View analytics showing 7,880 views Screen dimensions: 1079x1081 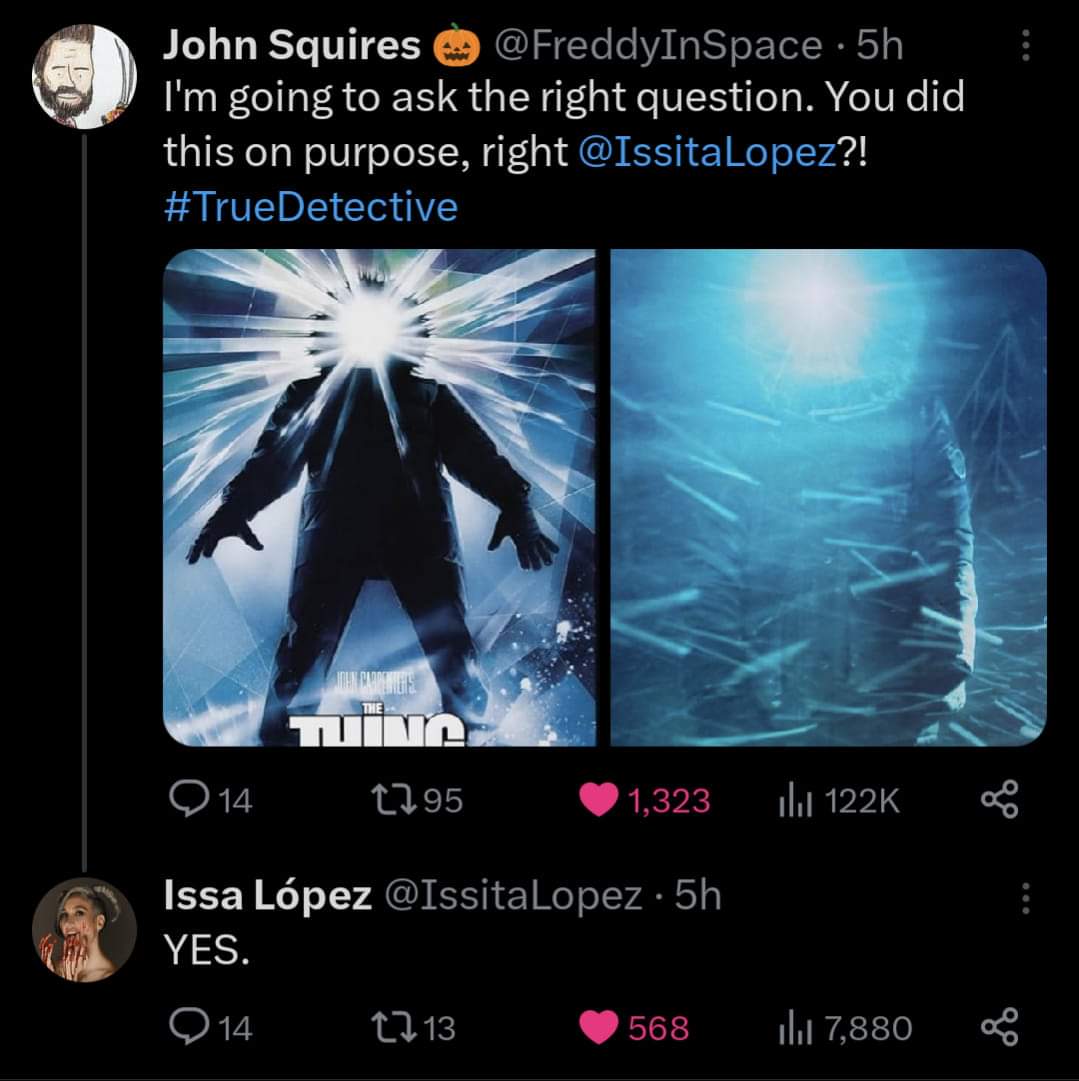pyautogui.click(x=792, y=1027)
